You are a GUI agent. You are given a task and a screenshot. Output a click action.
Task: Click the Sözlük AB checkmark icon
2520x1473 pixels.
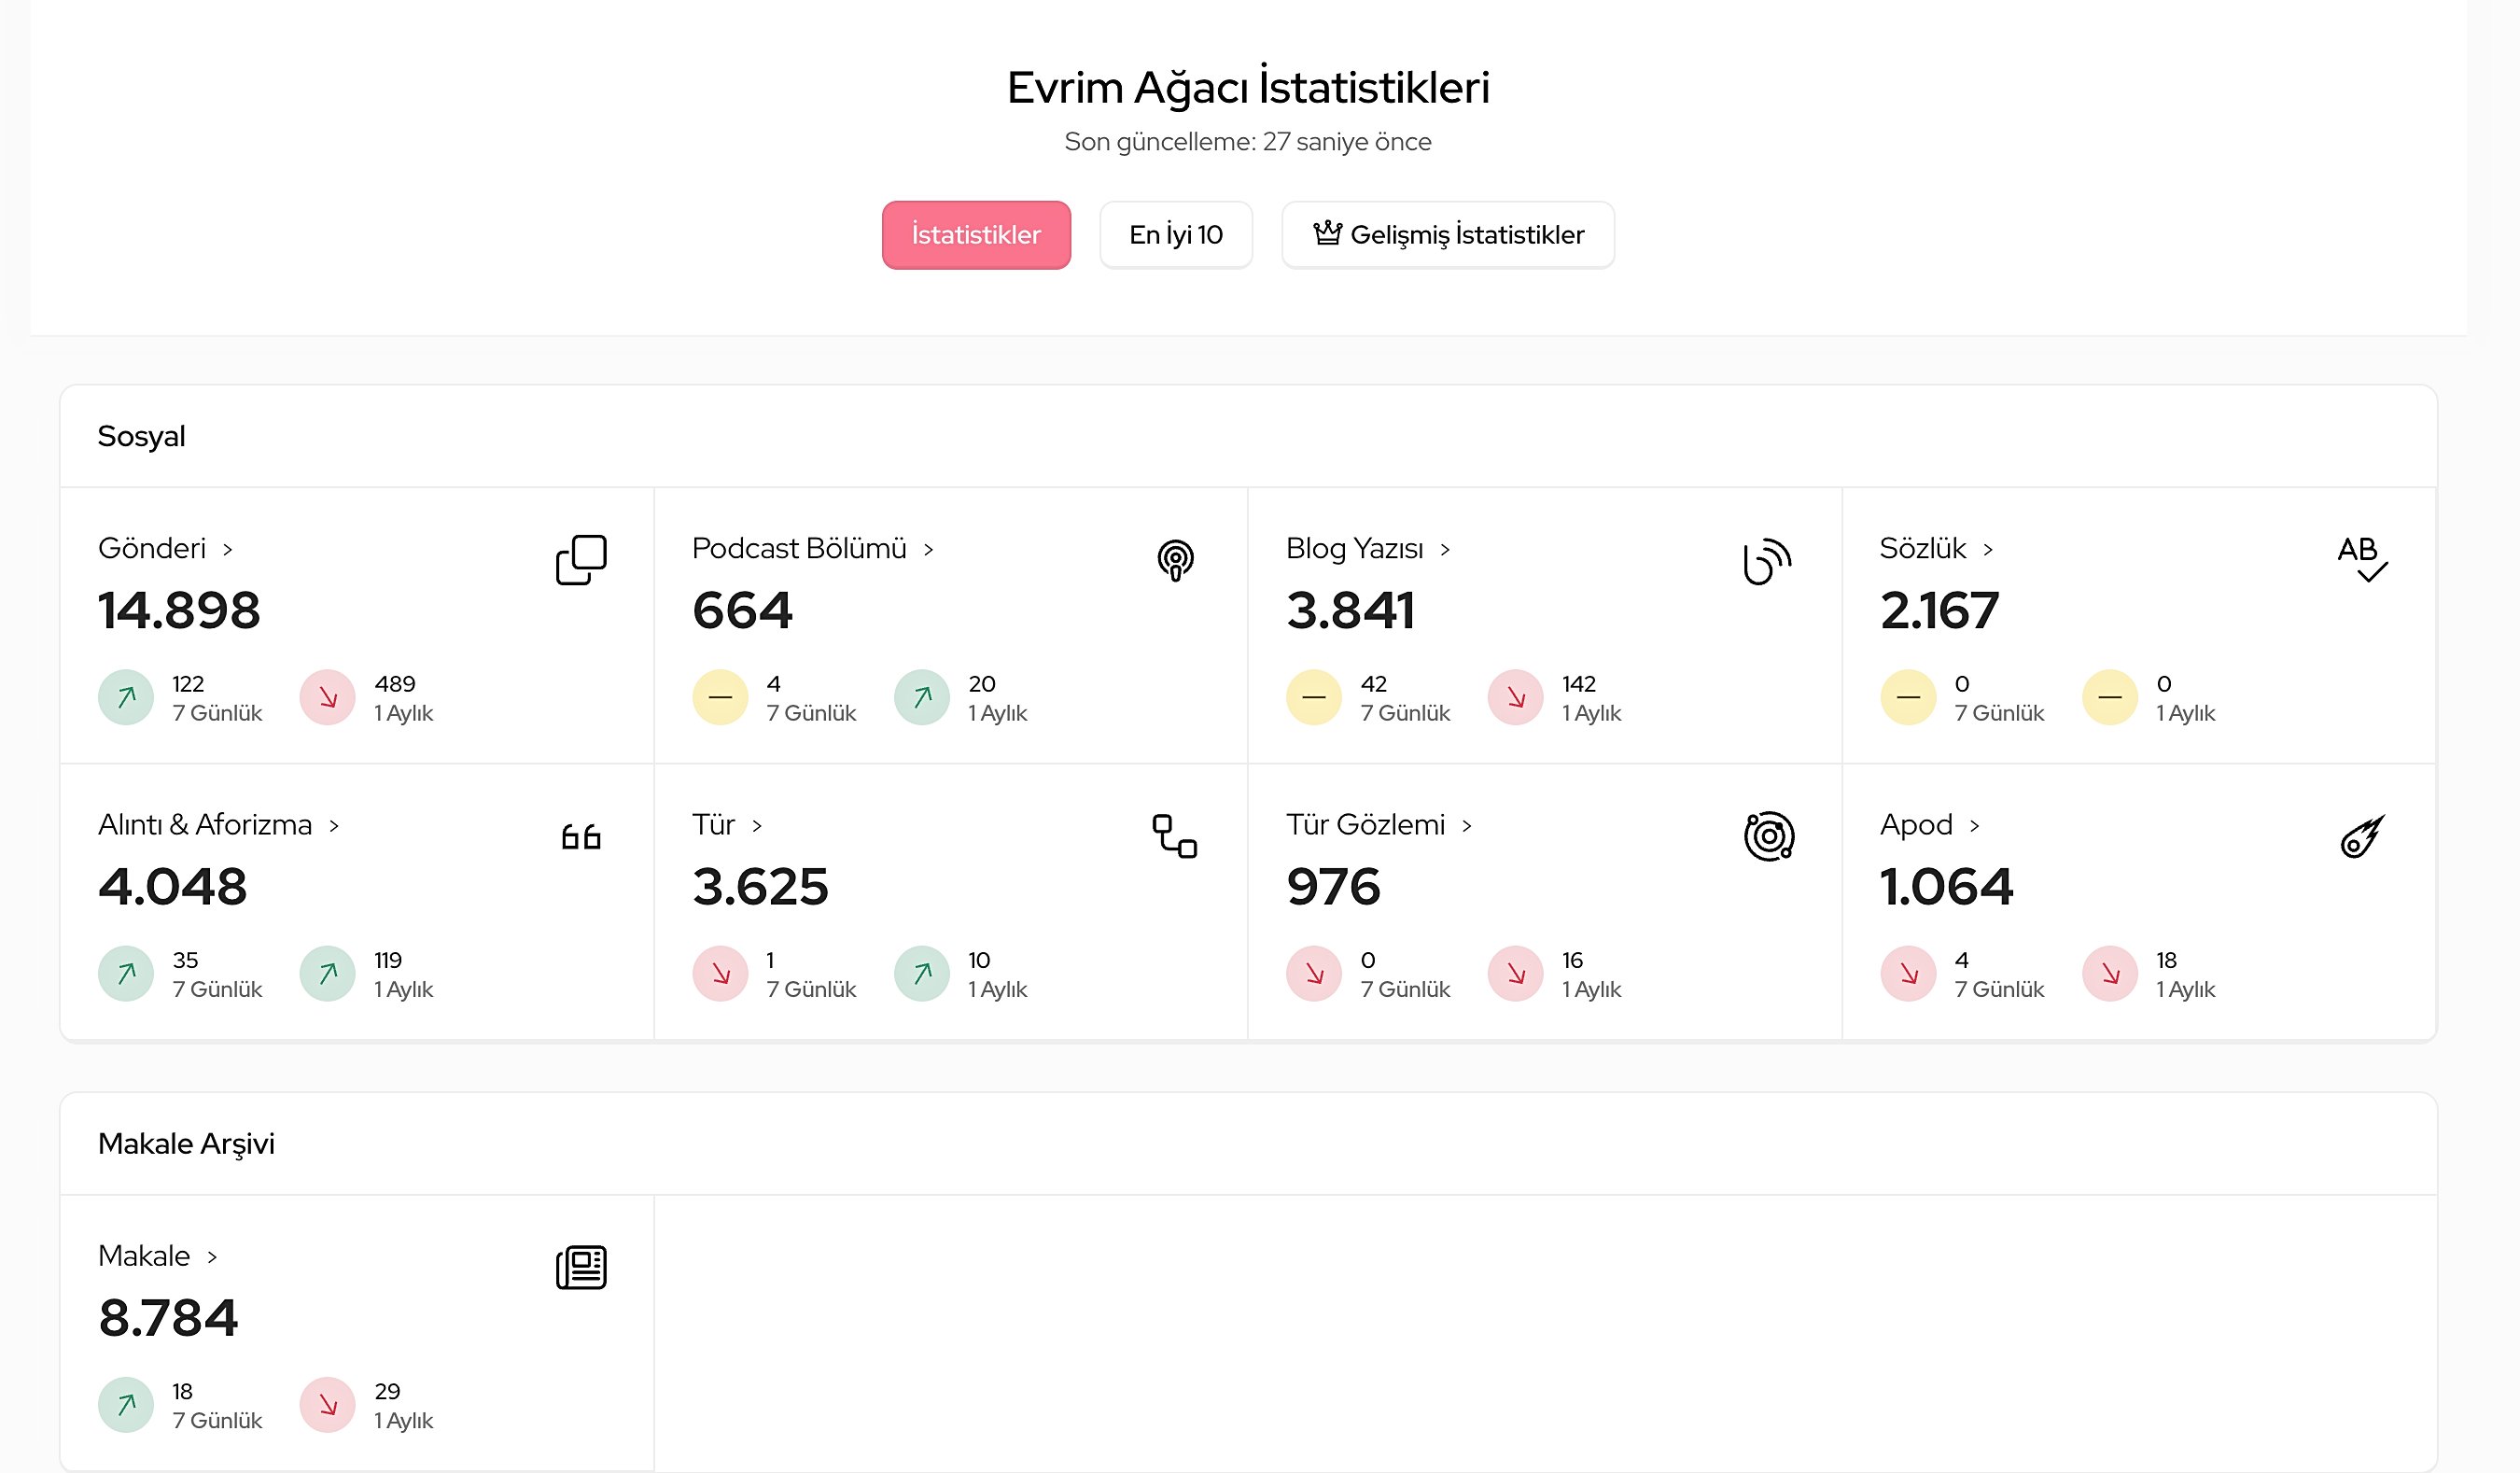click(x=2361, y=560)
